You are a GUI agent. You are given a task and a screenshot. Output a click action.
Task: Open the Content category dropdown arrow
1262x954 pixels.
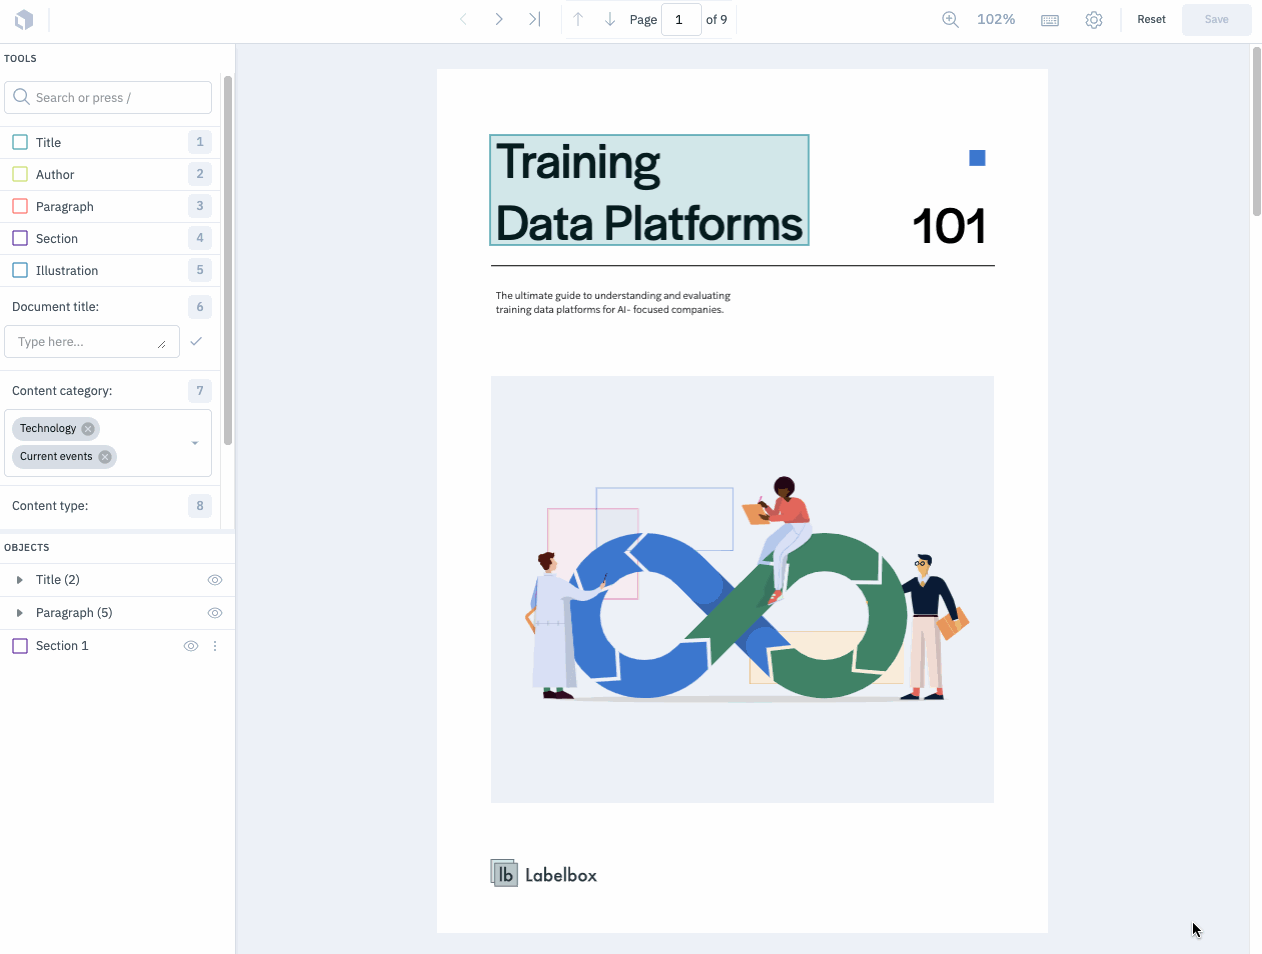coord(195,443)
